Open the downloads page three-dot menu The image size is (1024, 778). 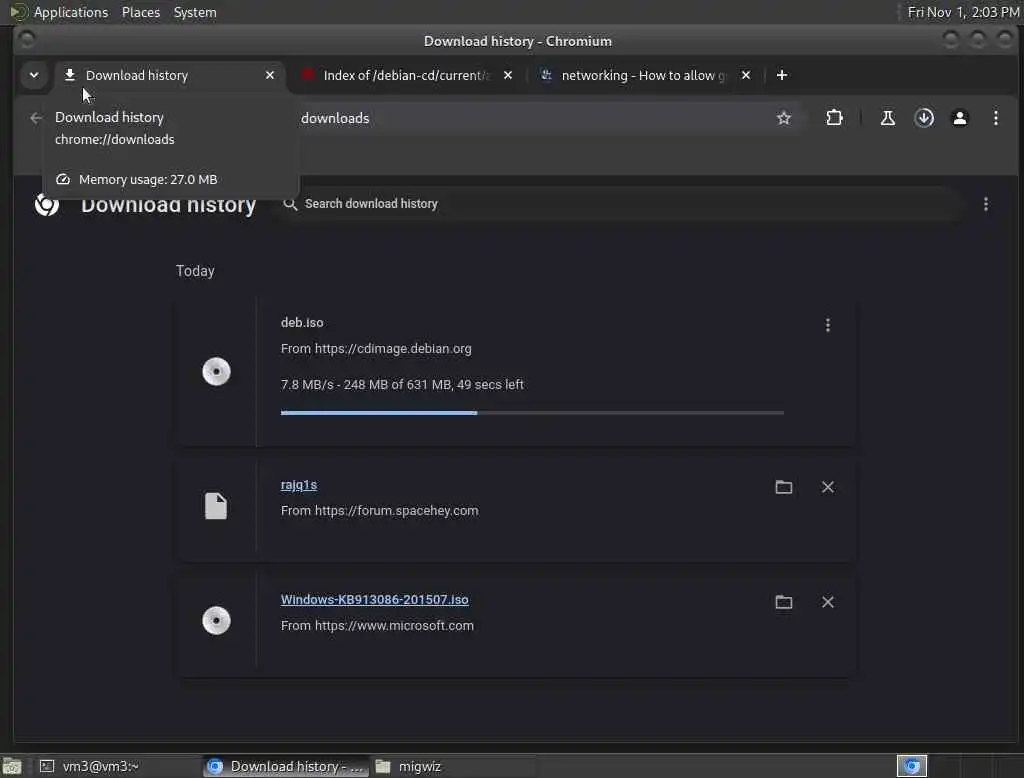(x=985, y=204)
